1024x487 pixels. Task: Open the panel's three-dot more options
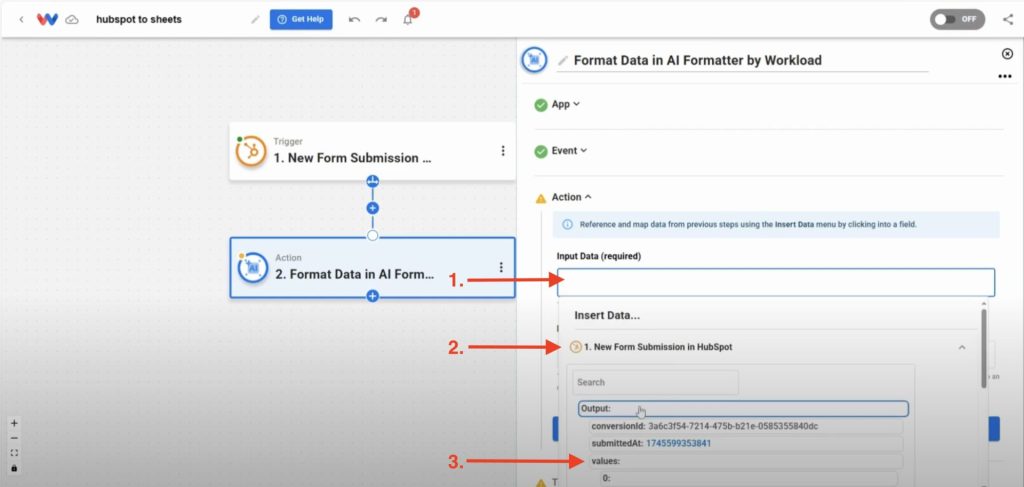coord(1005,76)
